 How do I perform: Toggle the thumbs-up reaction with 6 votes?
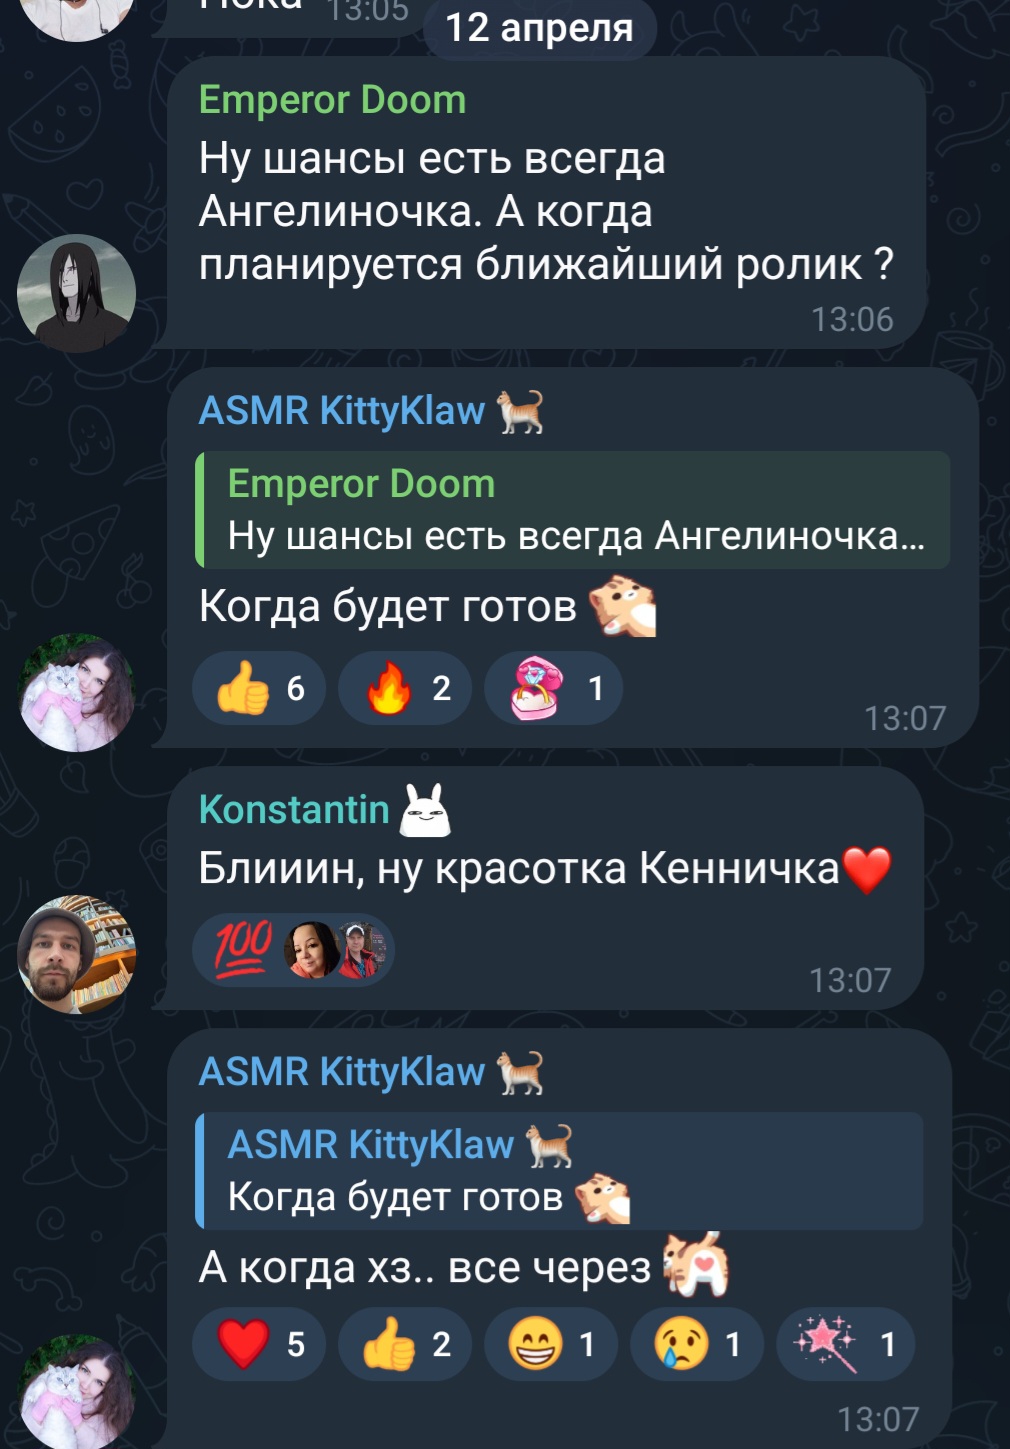[x=259, y=688]
